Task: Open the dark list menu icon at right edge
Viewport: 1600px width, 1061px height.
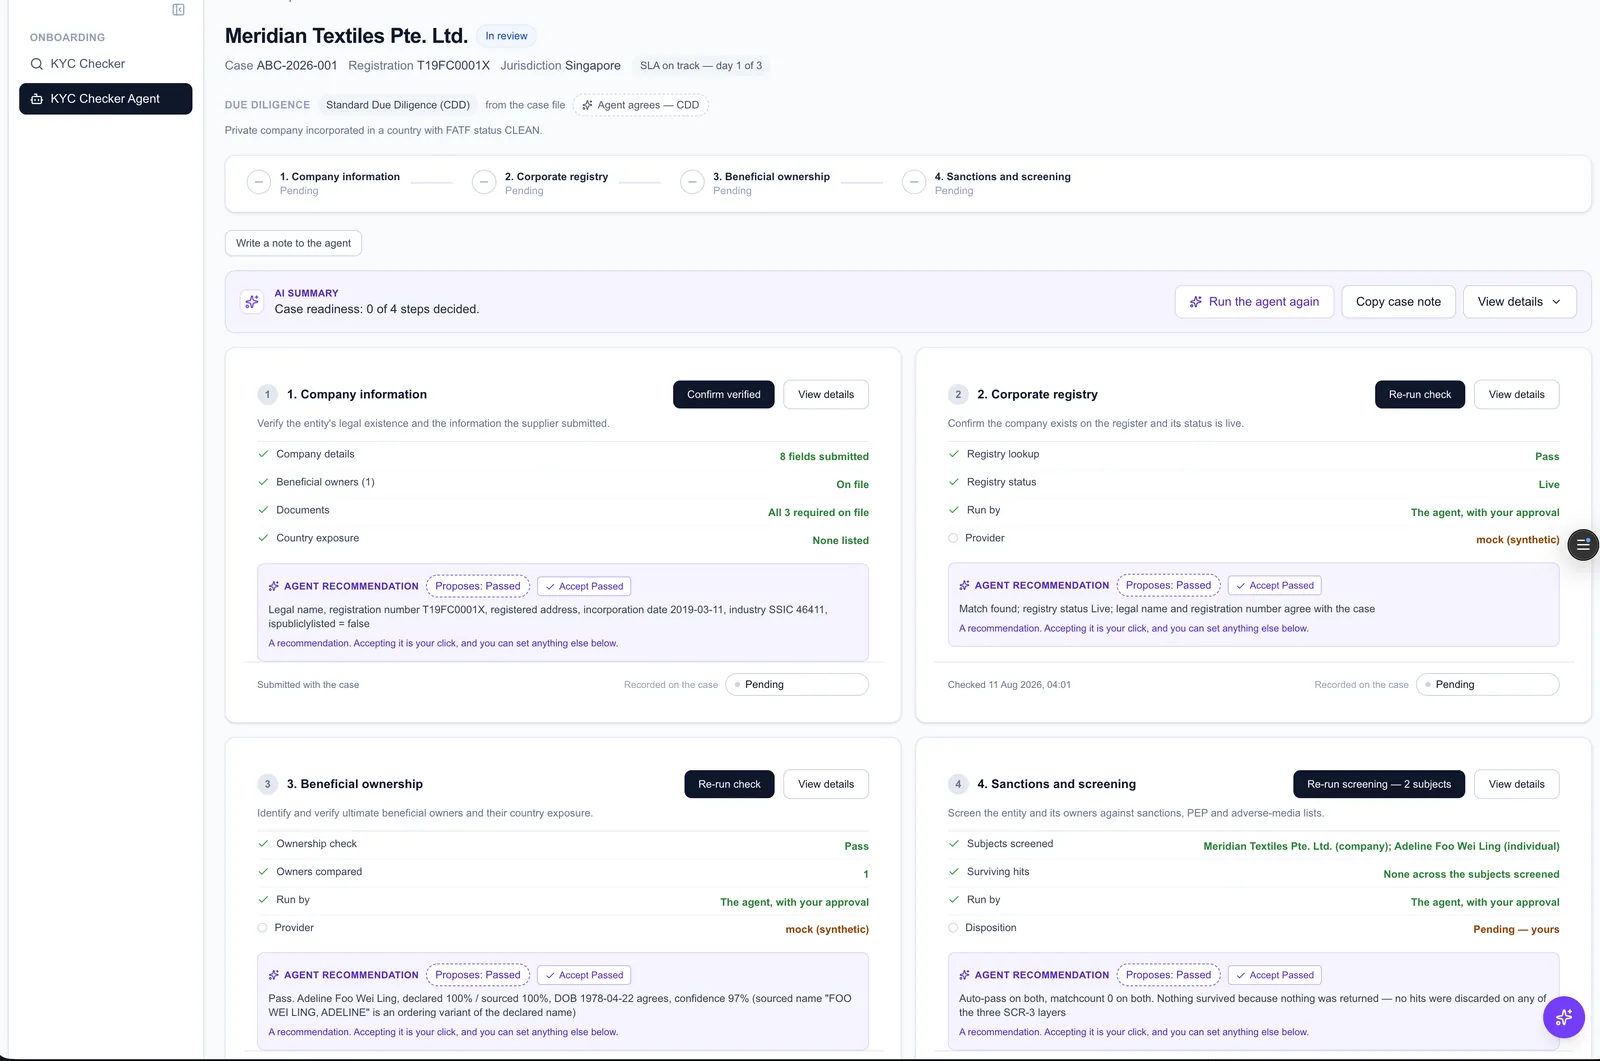Action: pos(1583,545)
